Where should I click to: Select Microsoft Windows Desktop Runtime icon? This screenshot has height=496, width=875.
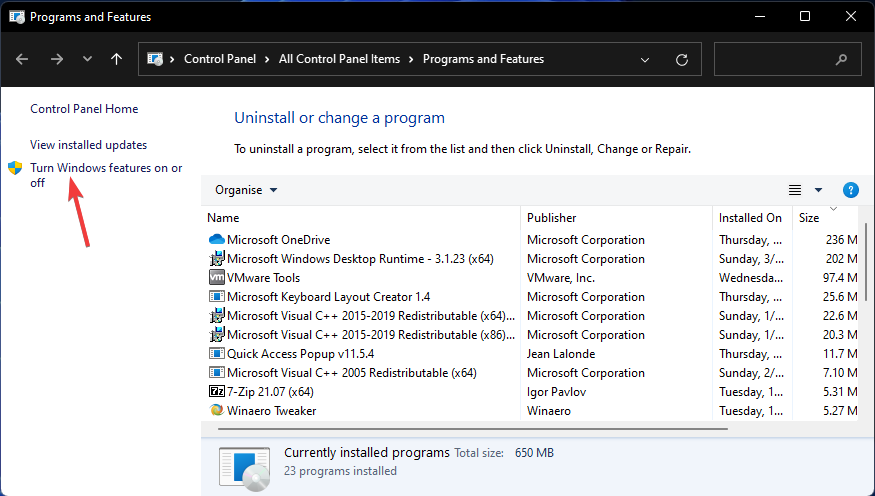217,259
